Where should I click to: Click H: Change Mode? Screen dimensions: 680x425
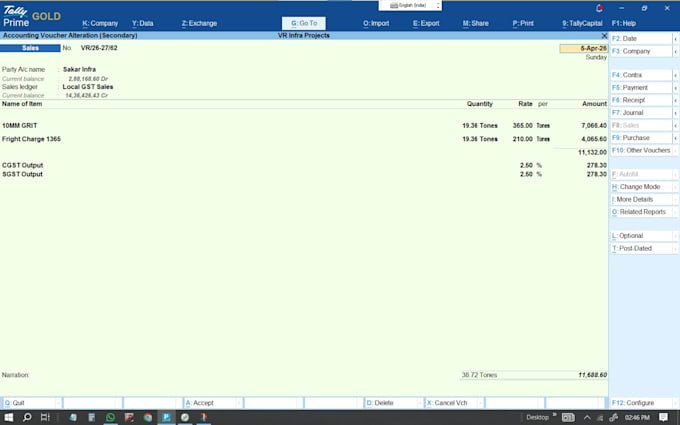(641, 187)
